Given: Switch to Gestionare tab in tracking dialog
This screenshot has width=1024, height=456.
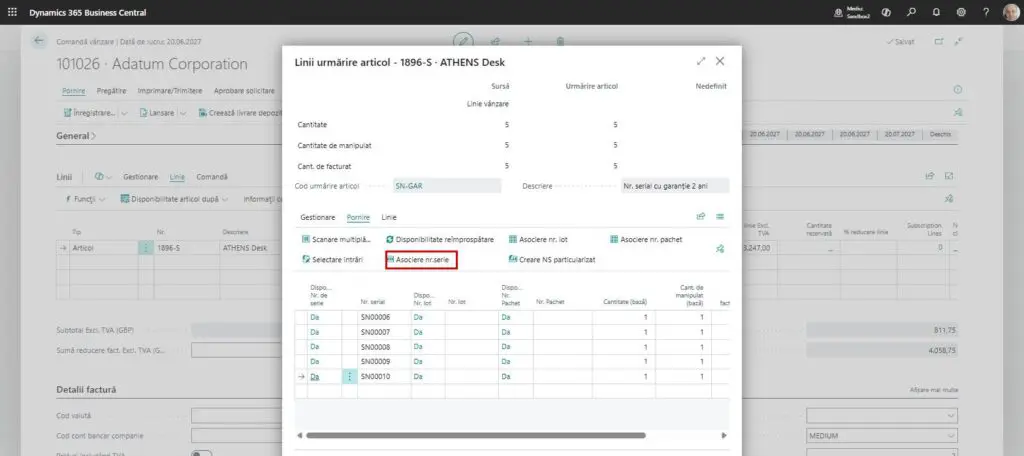Looking at the screenshot, I should pos(318,217).
